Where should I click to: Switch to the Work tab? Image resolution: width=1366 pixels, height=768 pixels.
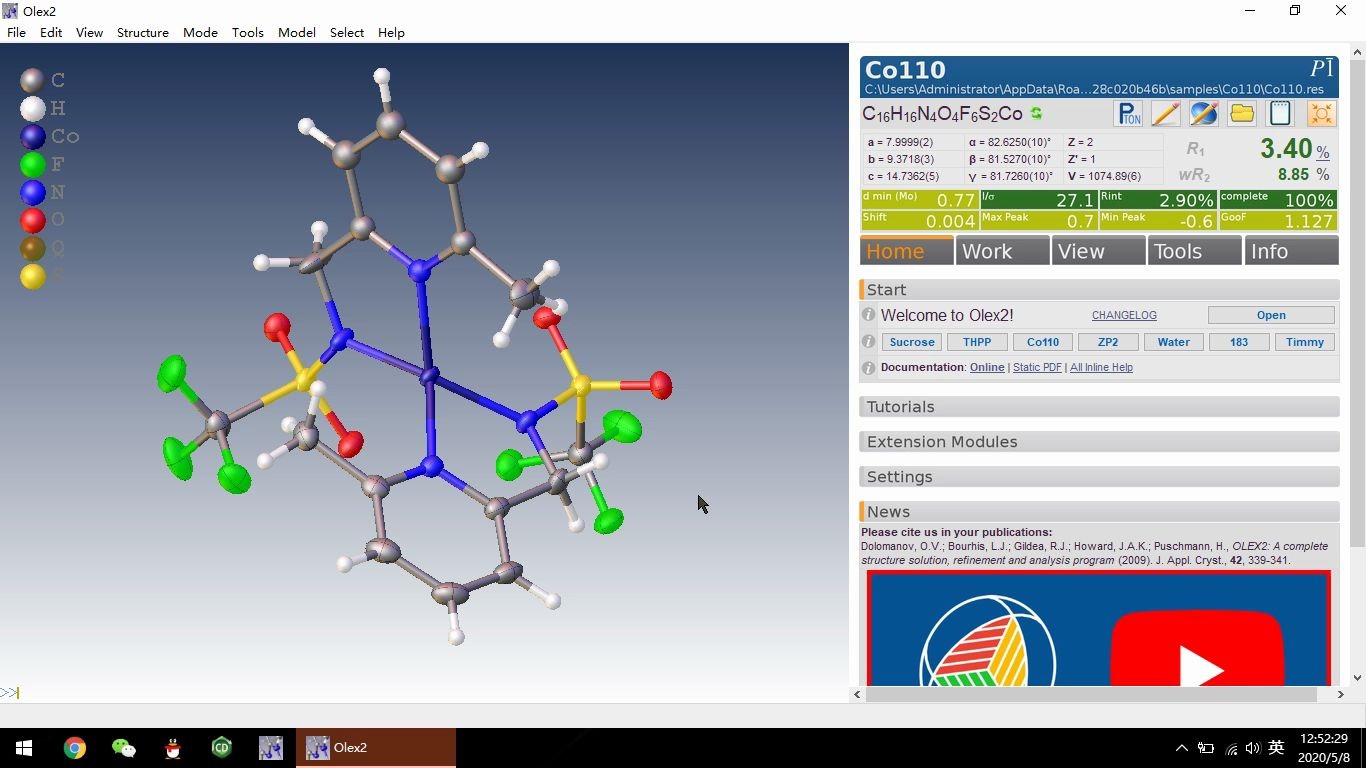click(1002, 251)
